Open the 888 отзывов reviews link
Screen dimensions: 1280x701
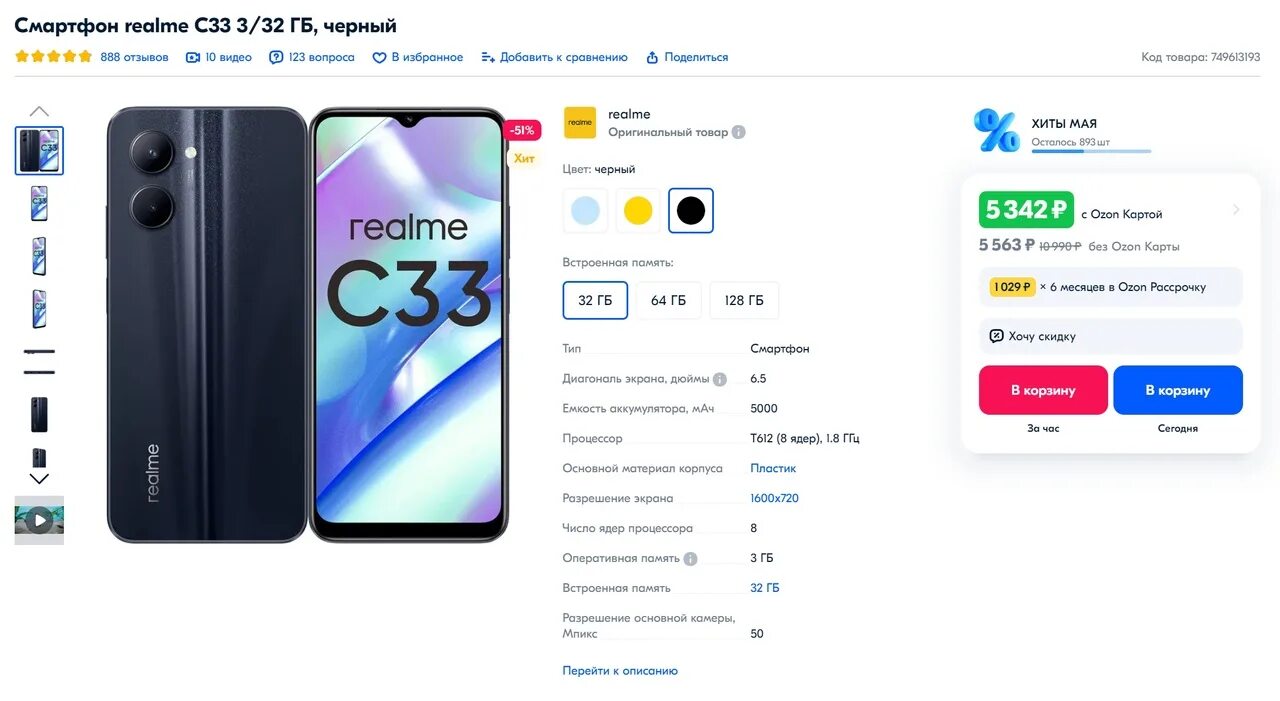[134, 58]
